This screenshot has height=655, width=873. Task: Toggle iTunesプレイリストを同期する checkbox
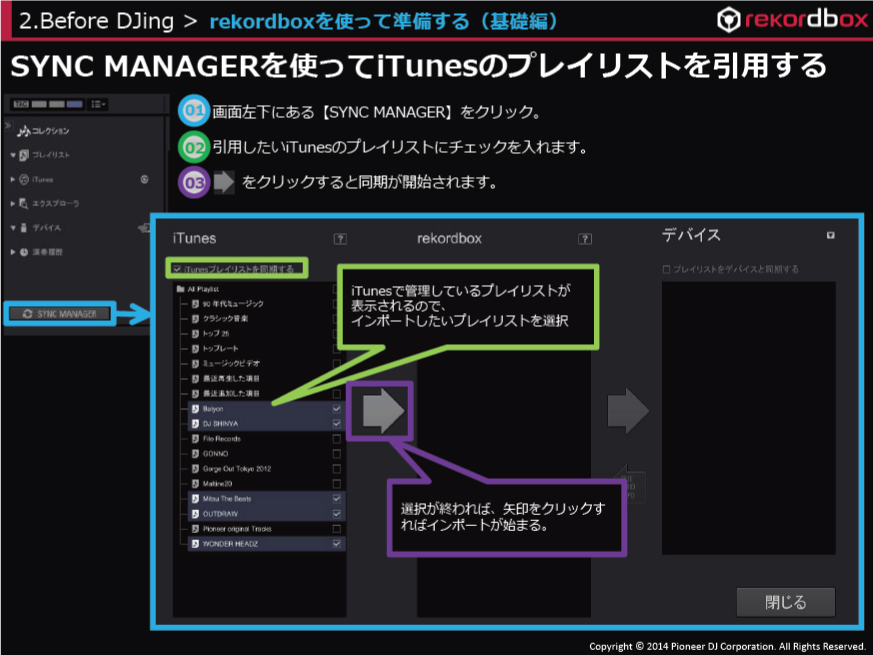[177, 269]
